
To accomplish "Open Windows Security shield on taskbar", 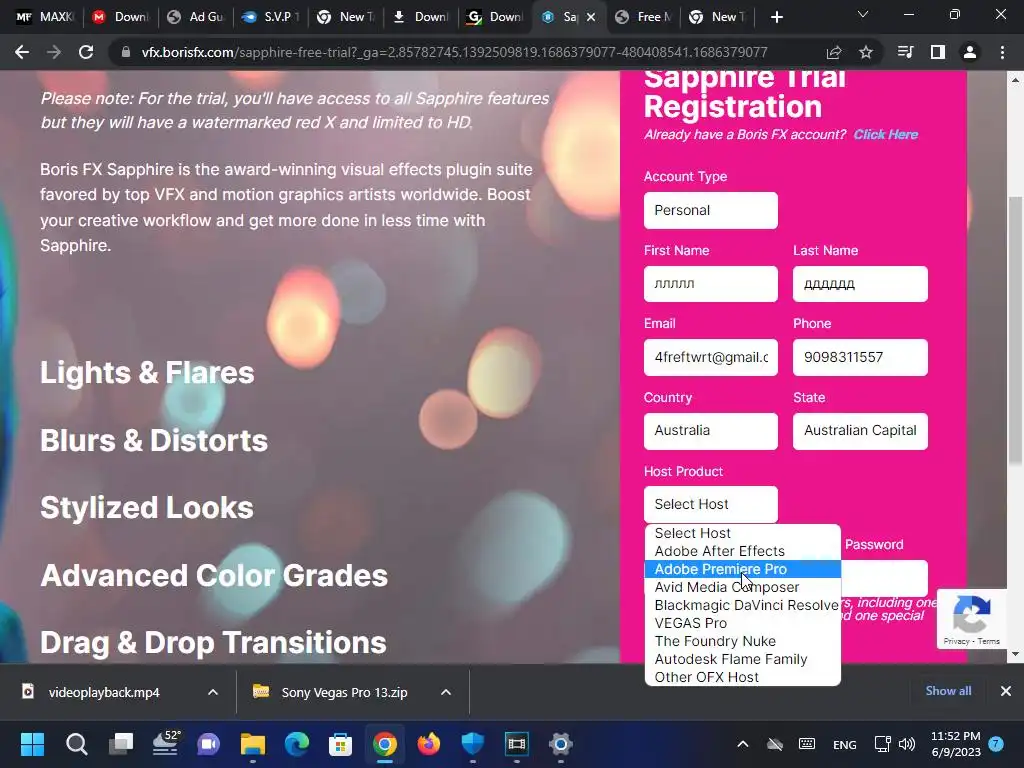I will 472,744.
